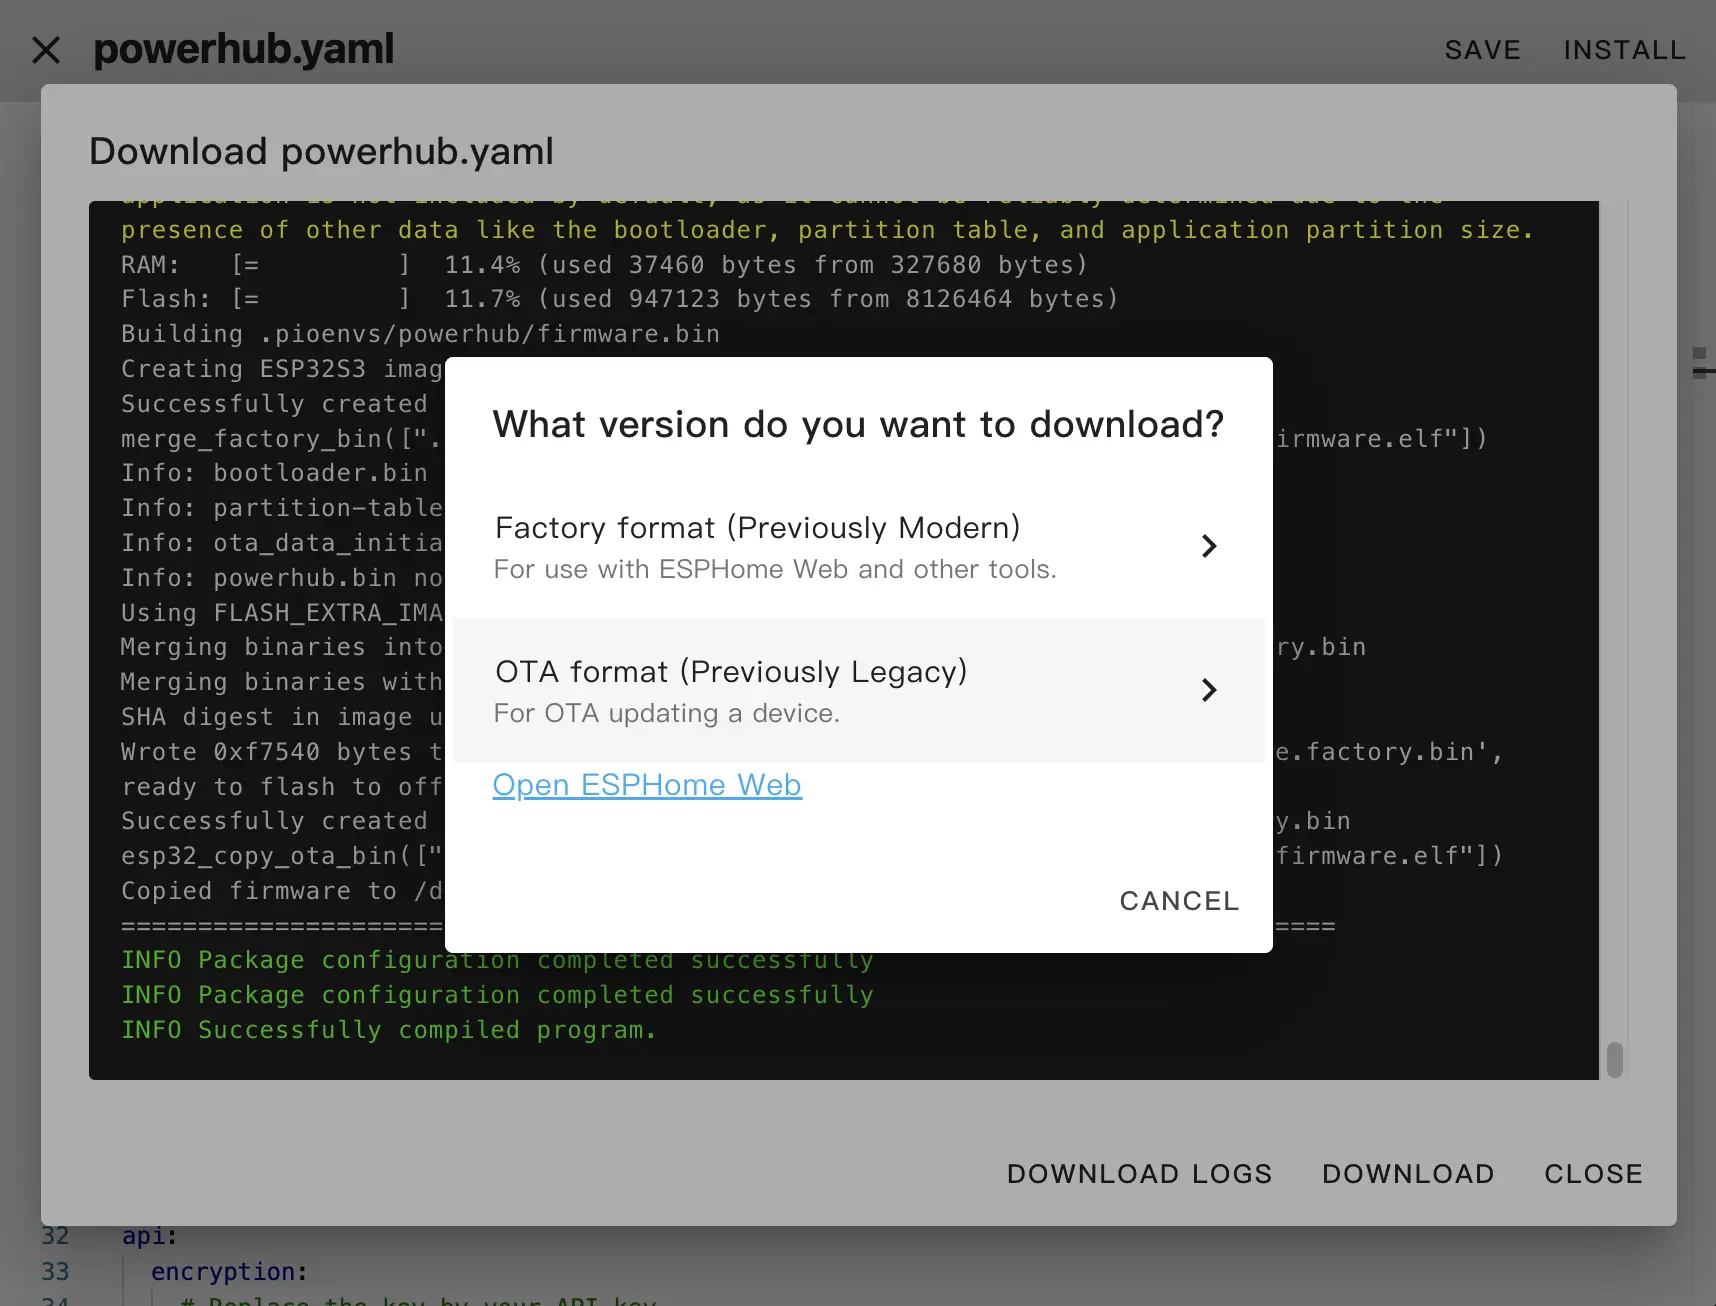This screenshot has height=1306, width=1716.
Task: Click the DOWNLOAD button next to CLOSE
Action: click(x=1407, y=1174)
